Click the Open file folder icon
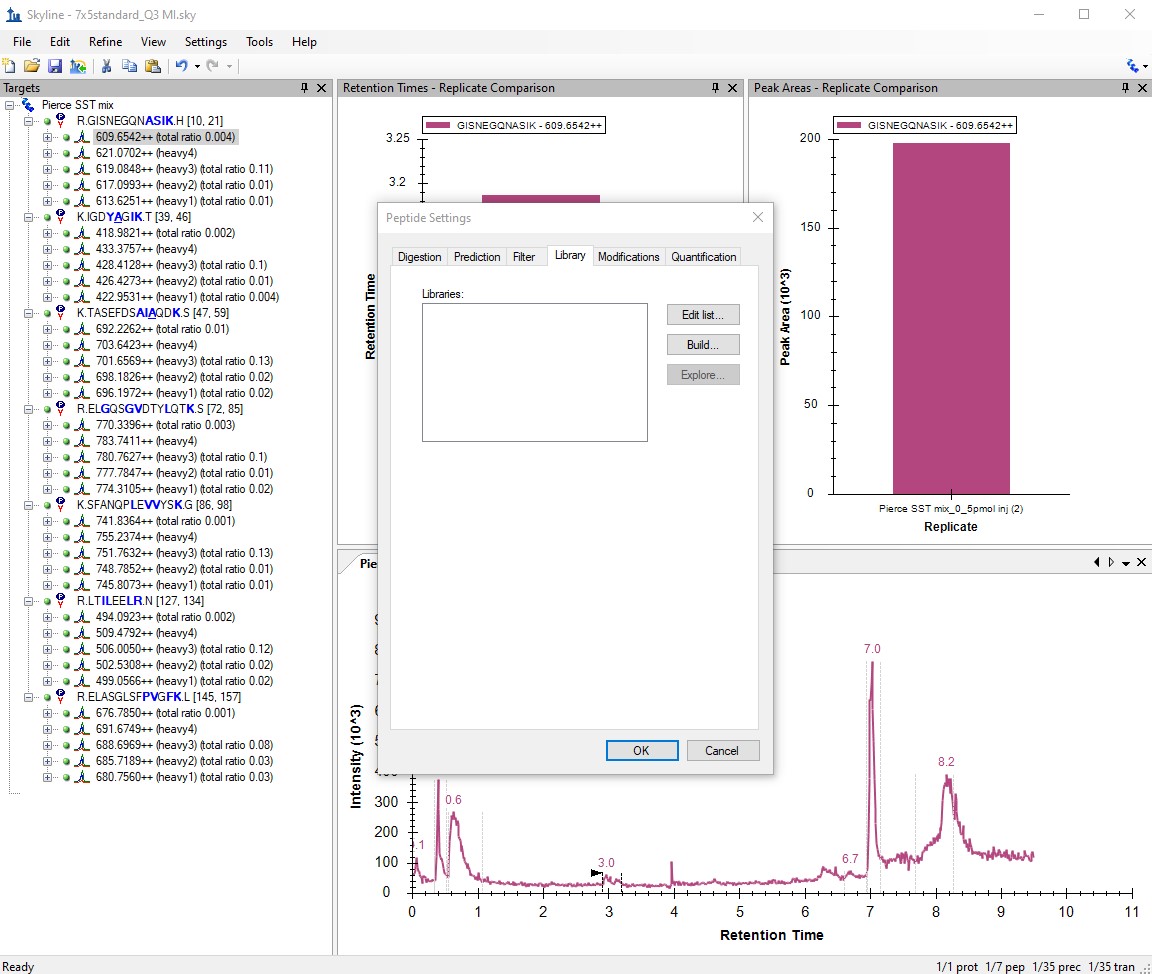Viewport: 1152px width, 974px height. pyautogui.click(x=32, y=66)
